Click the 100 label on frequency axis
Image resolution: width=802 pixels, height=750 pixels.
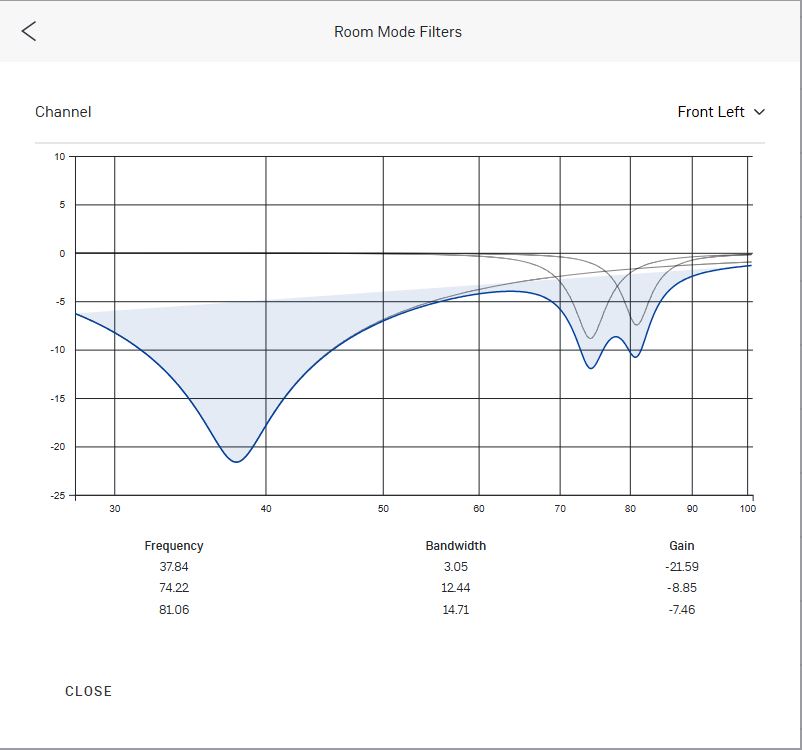pos(748,509)
